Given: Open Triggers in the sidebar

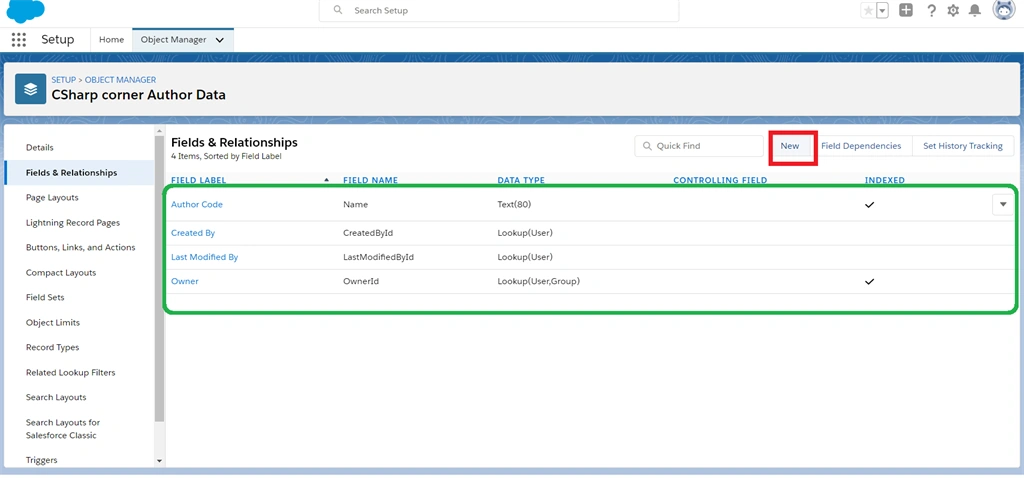Looking at the screenshot, I should [42, 460].
